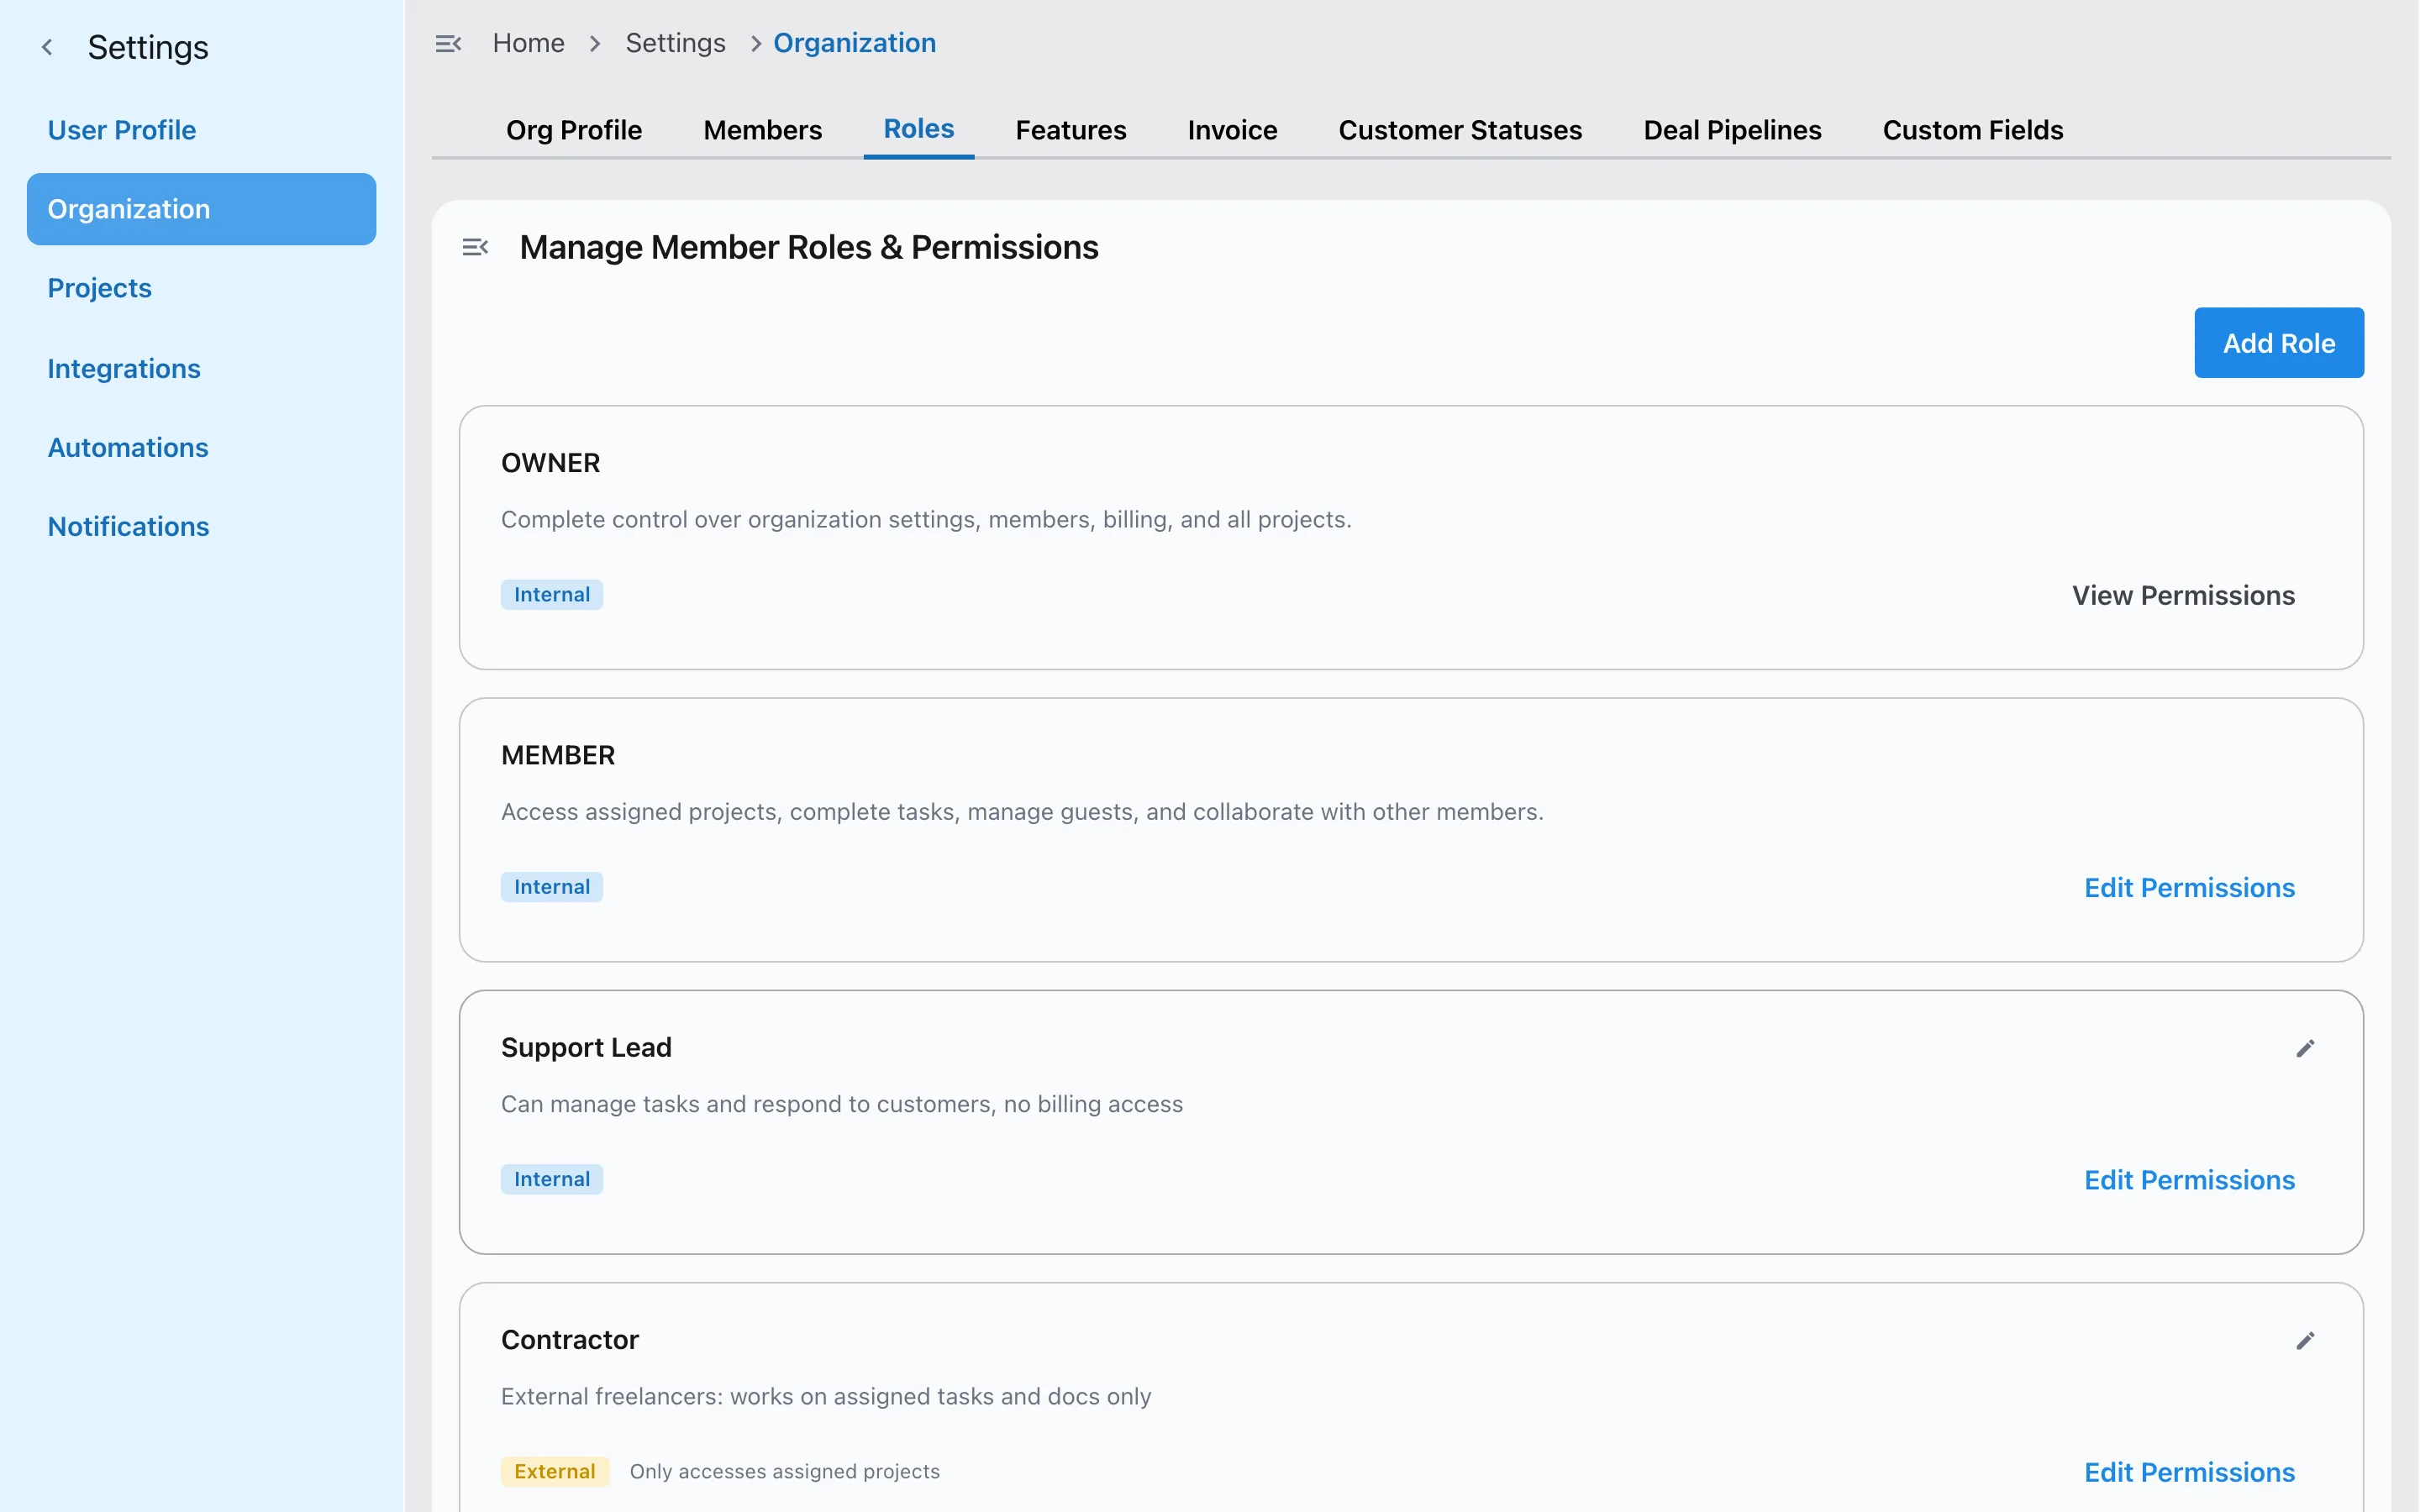Click the External badge on Contractor card
Viewport: 2420px width, 1512px height.
tap(555, 1471)
